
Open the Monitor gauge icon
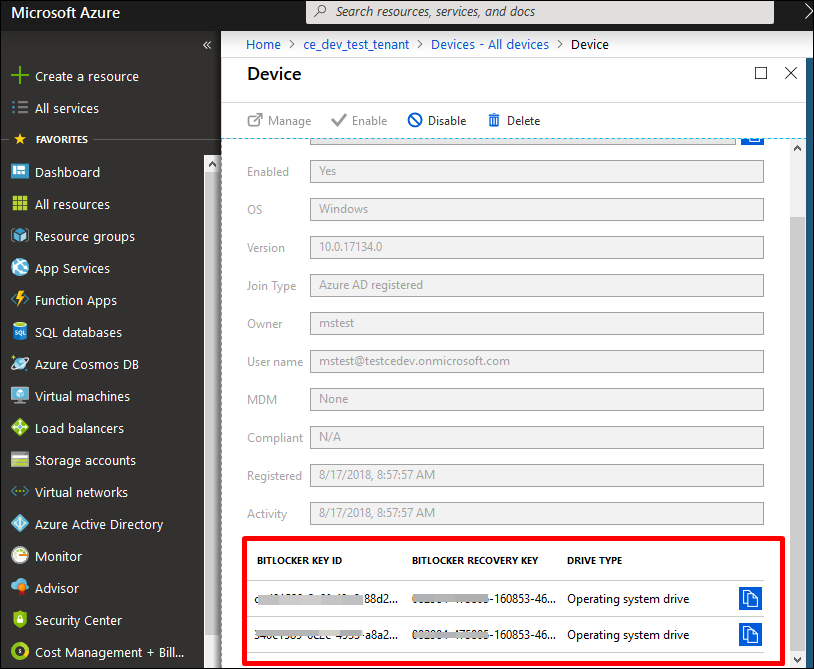pos(20,556)
